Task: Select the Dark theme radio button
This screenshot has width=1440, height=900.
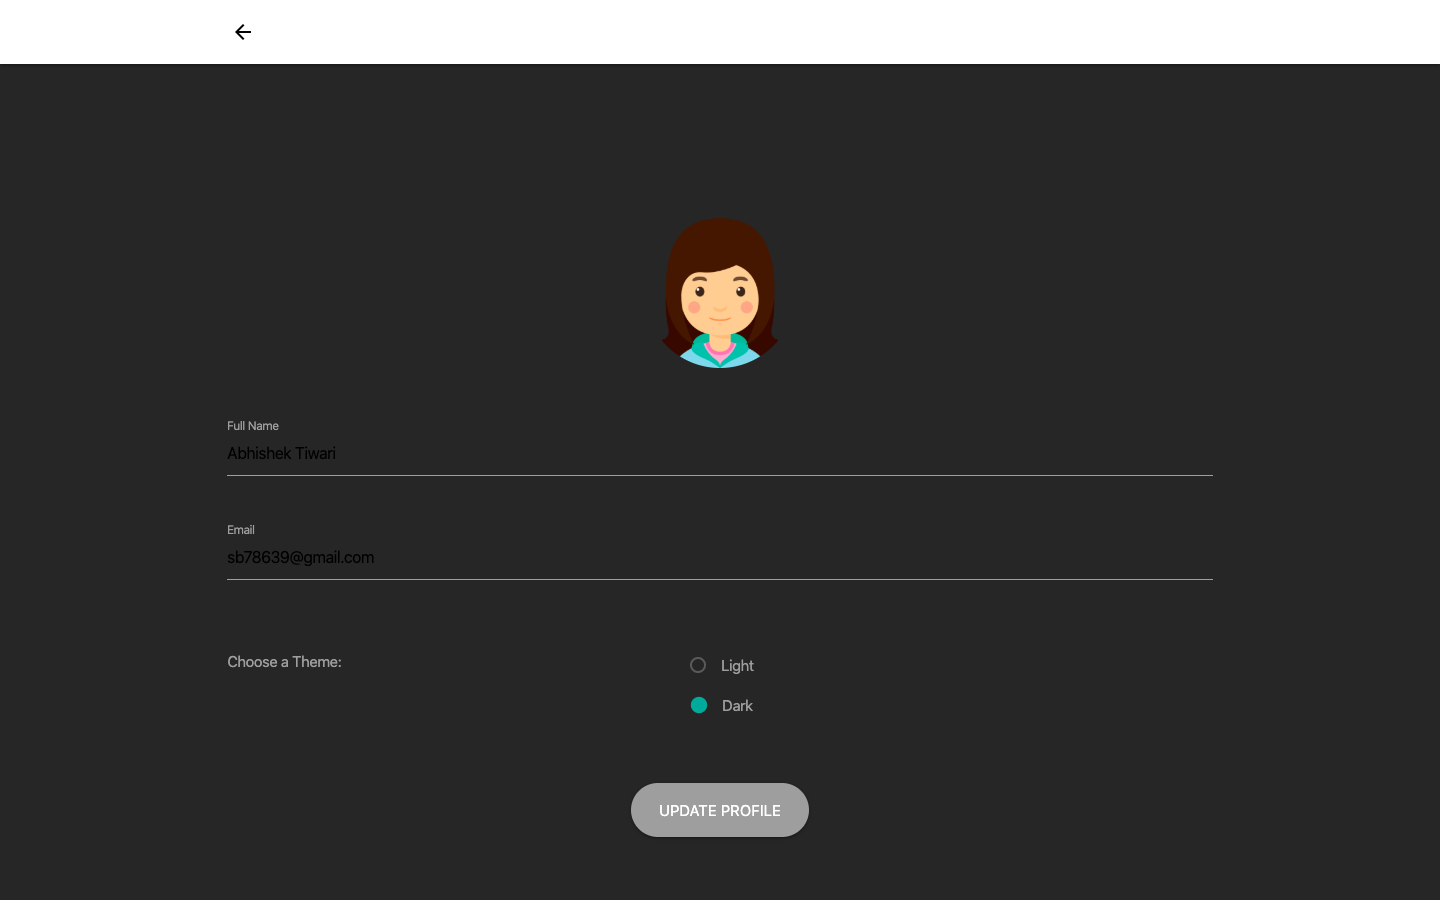Action: tap(699, 705)
